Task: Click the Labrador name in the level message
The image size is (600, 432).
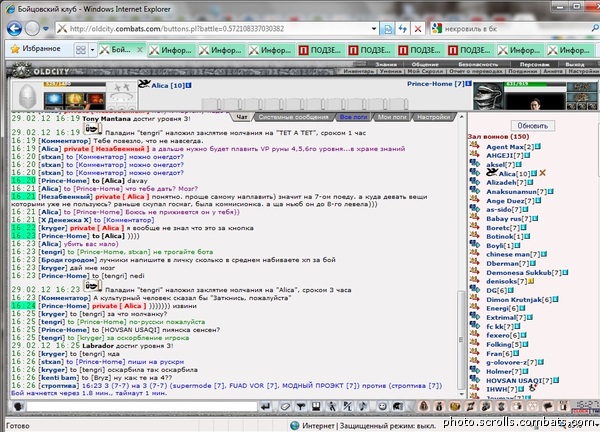Action: [x=98, y=346]
